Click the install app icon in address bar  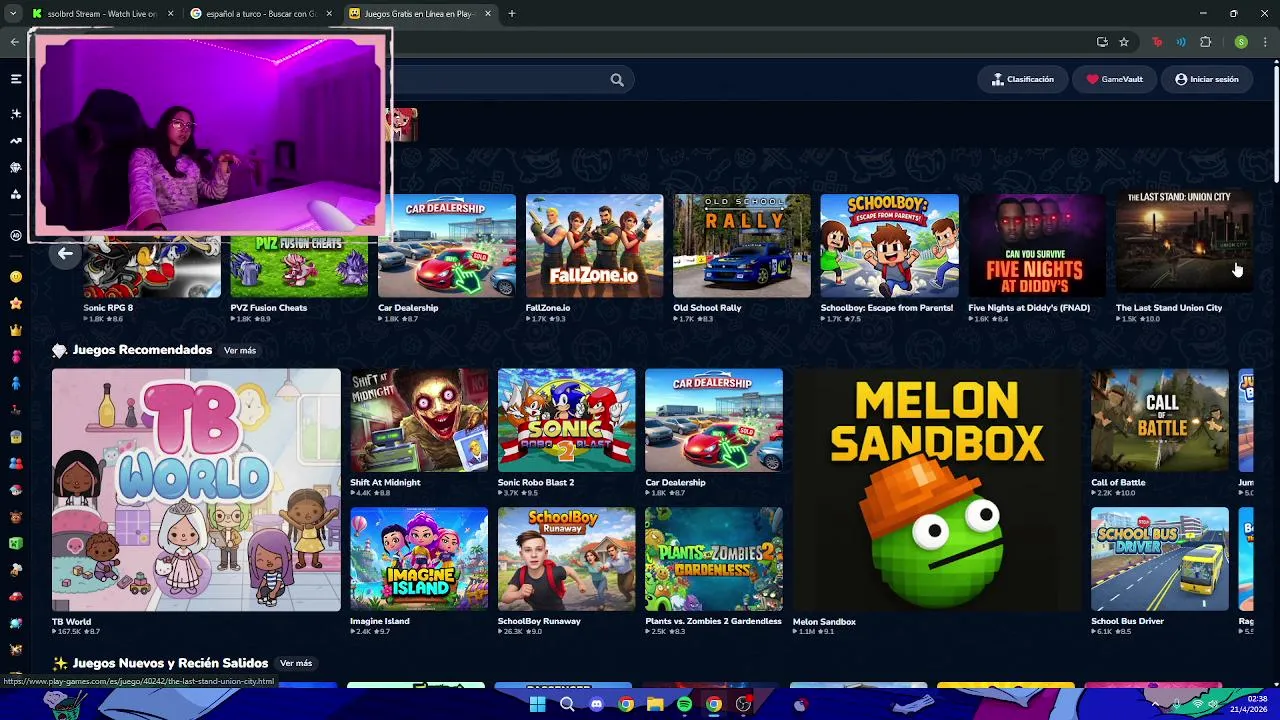1102,42
